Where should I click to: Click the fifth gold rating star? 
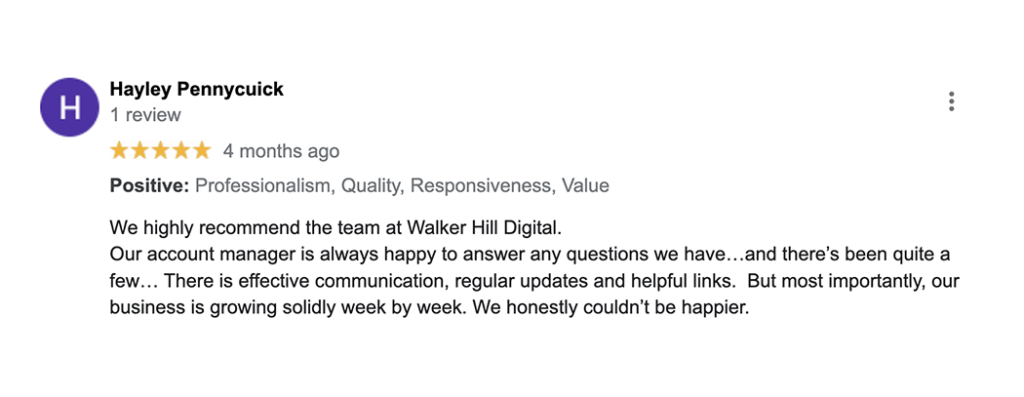(x=201, y=151)
